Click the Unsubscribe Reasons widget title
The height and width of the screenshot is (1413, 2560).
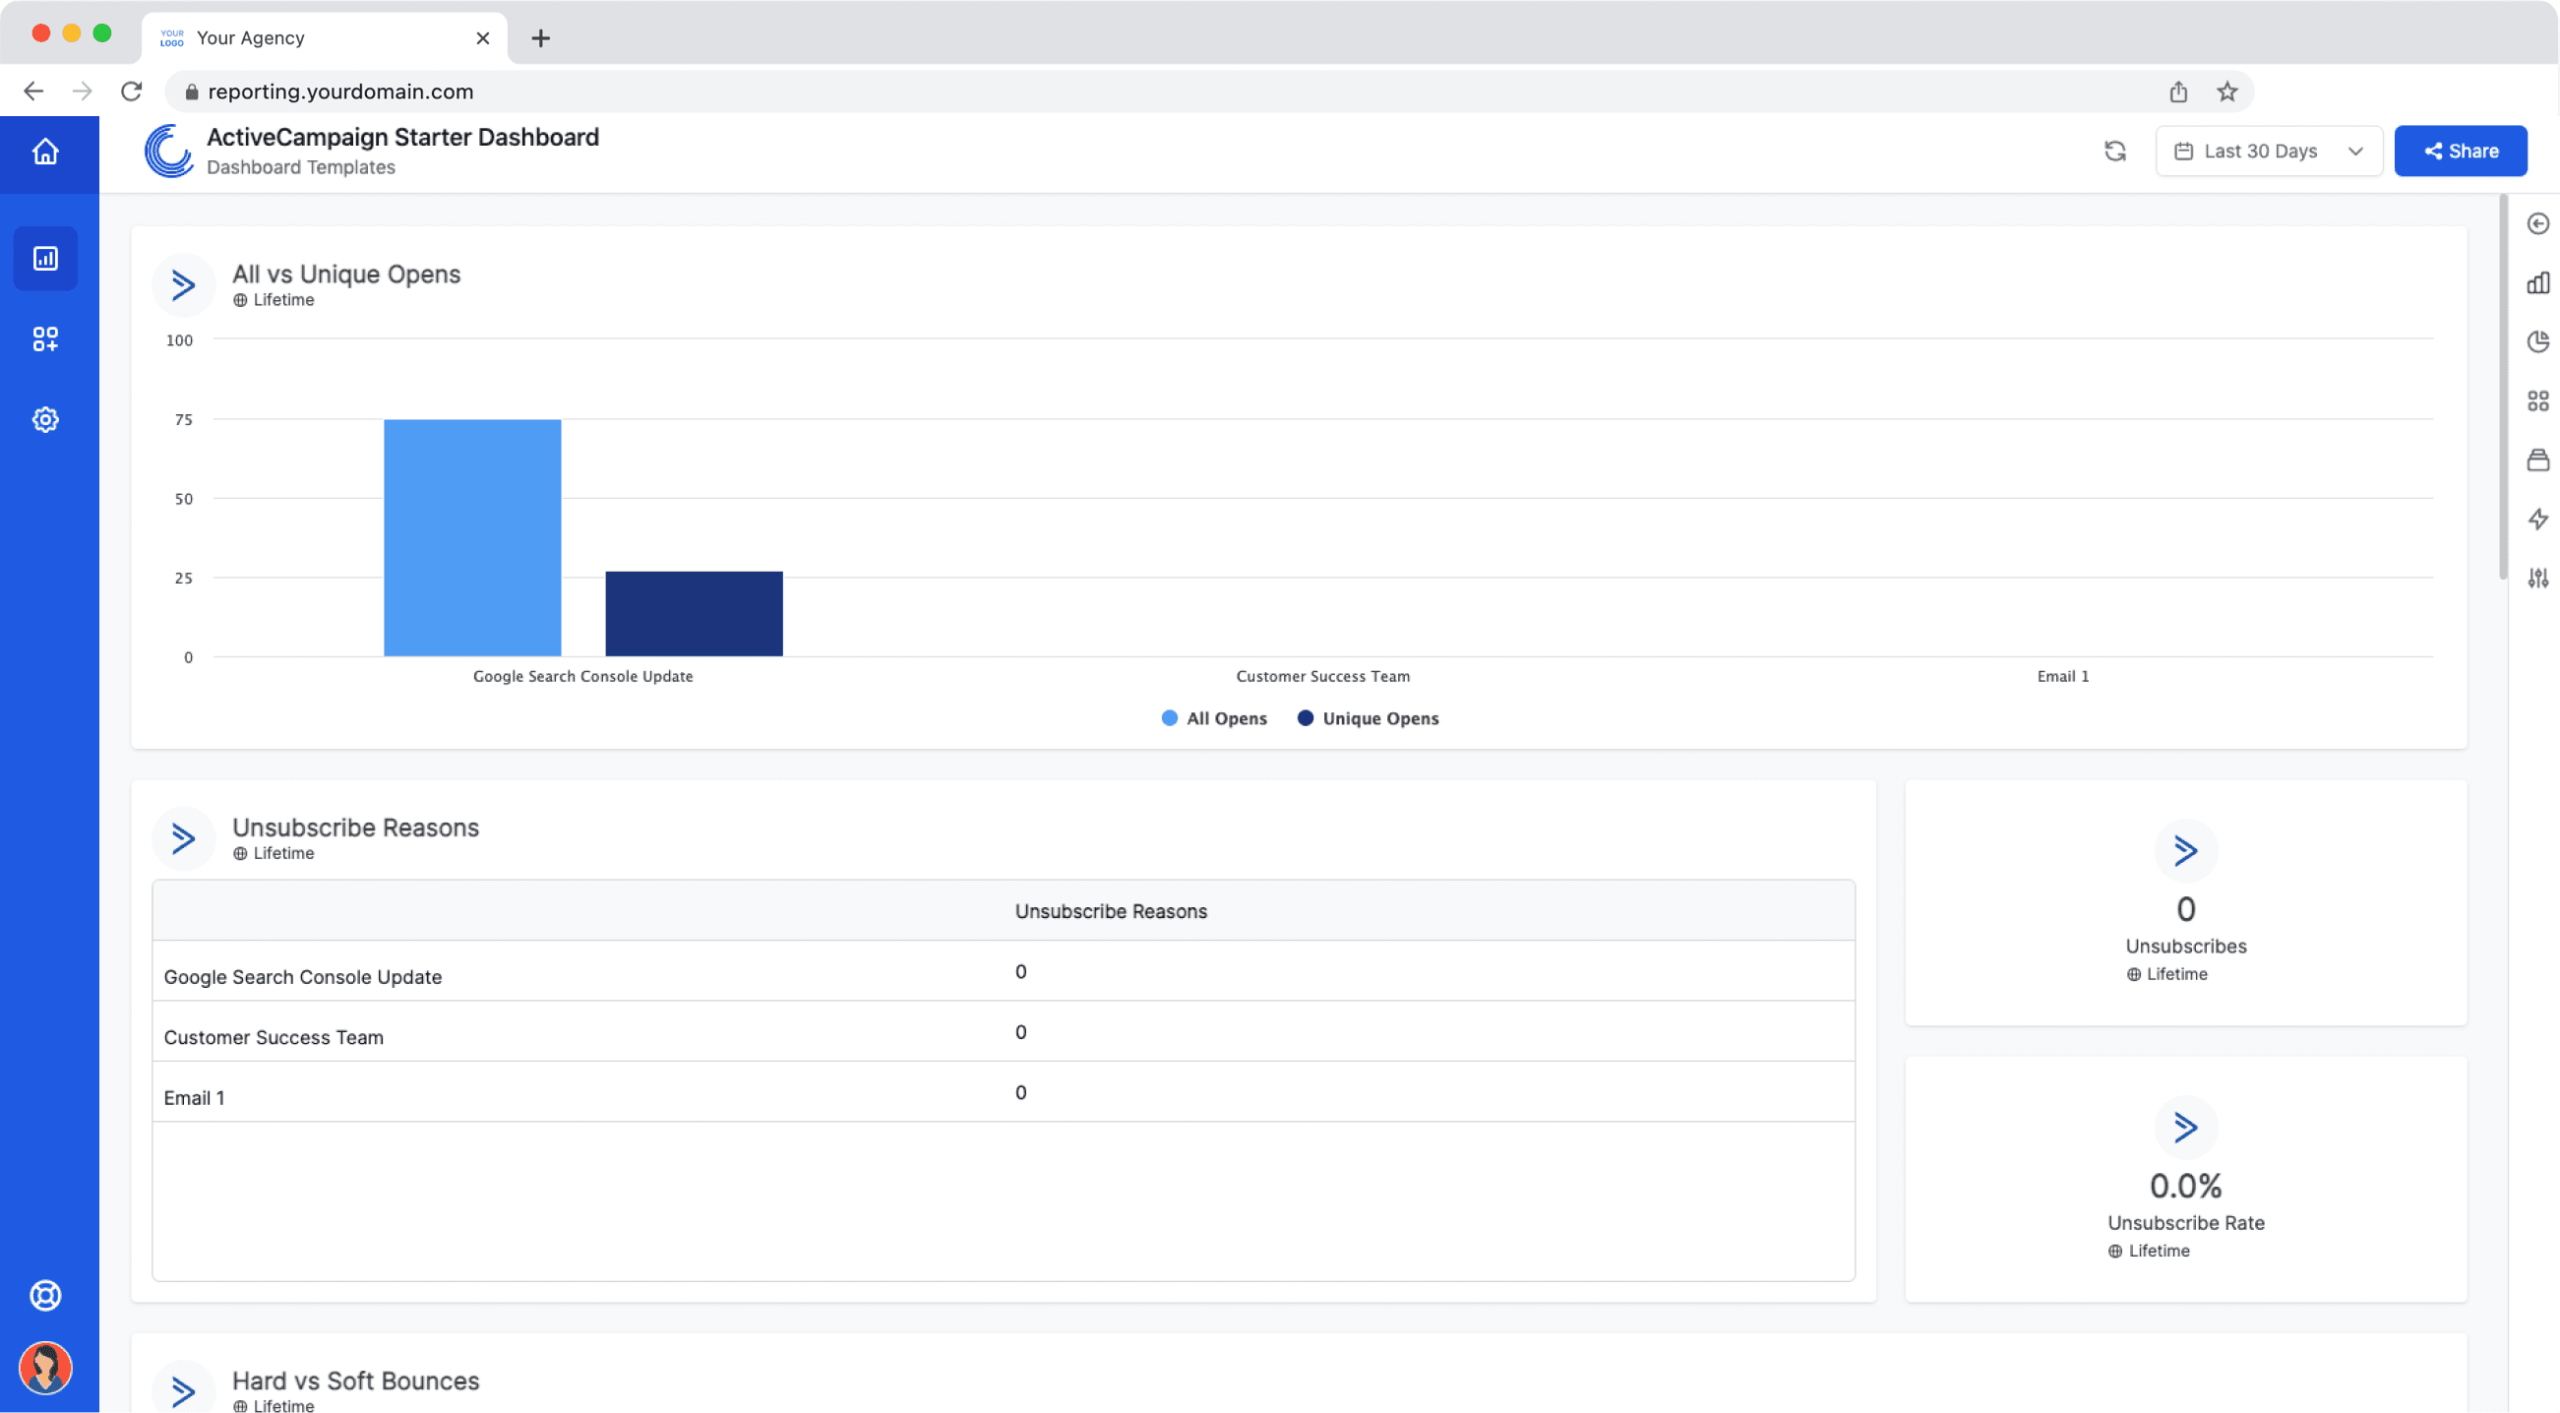(355, 827)
